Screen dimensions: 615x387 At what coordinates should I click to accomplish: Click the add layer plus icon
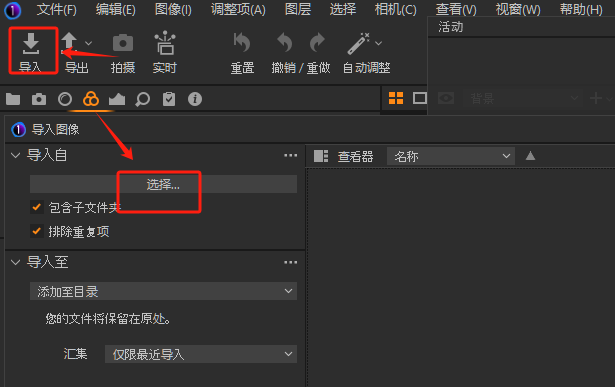tap(596, 98)
